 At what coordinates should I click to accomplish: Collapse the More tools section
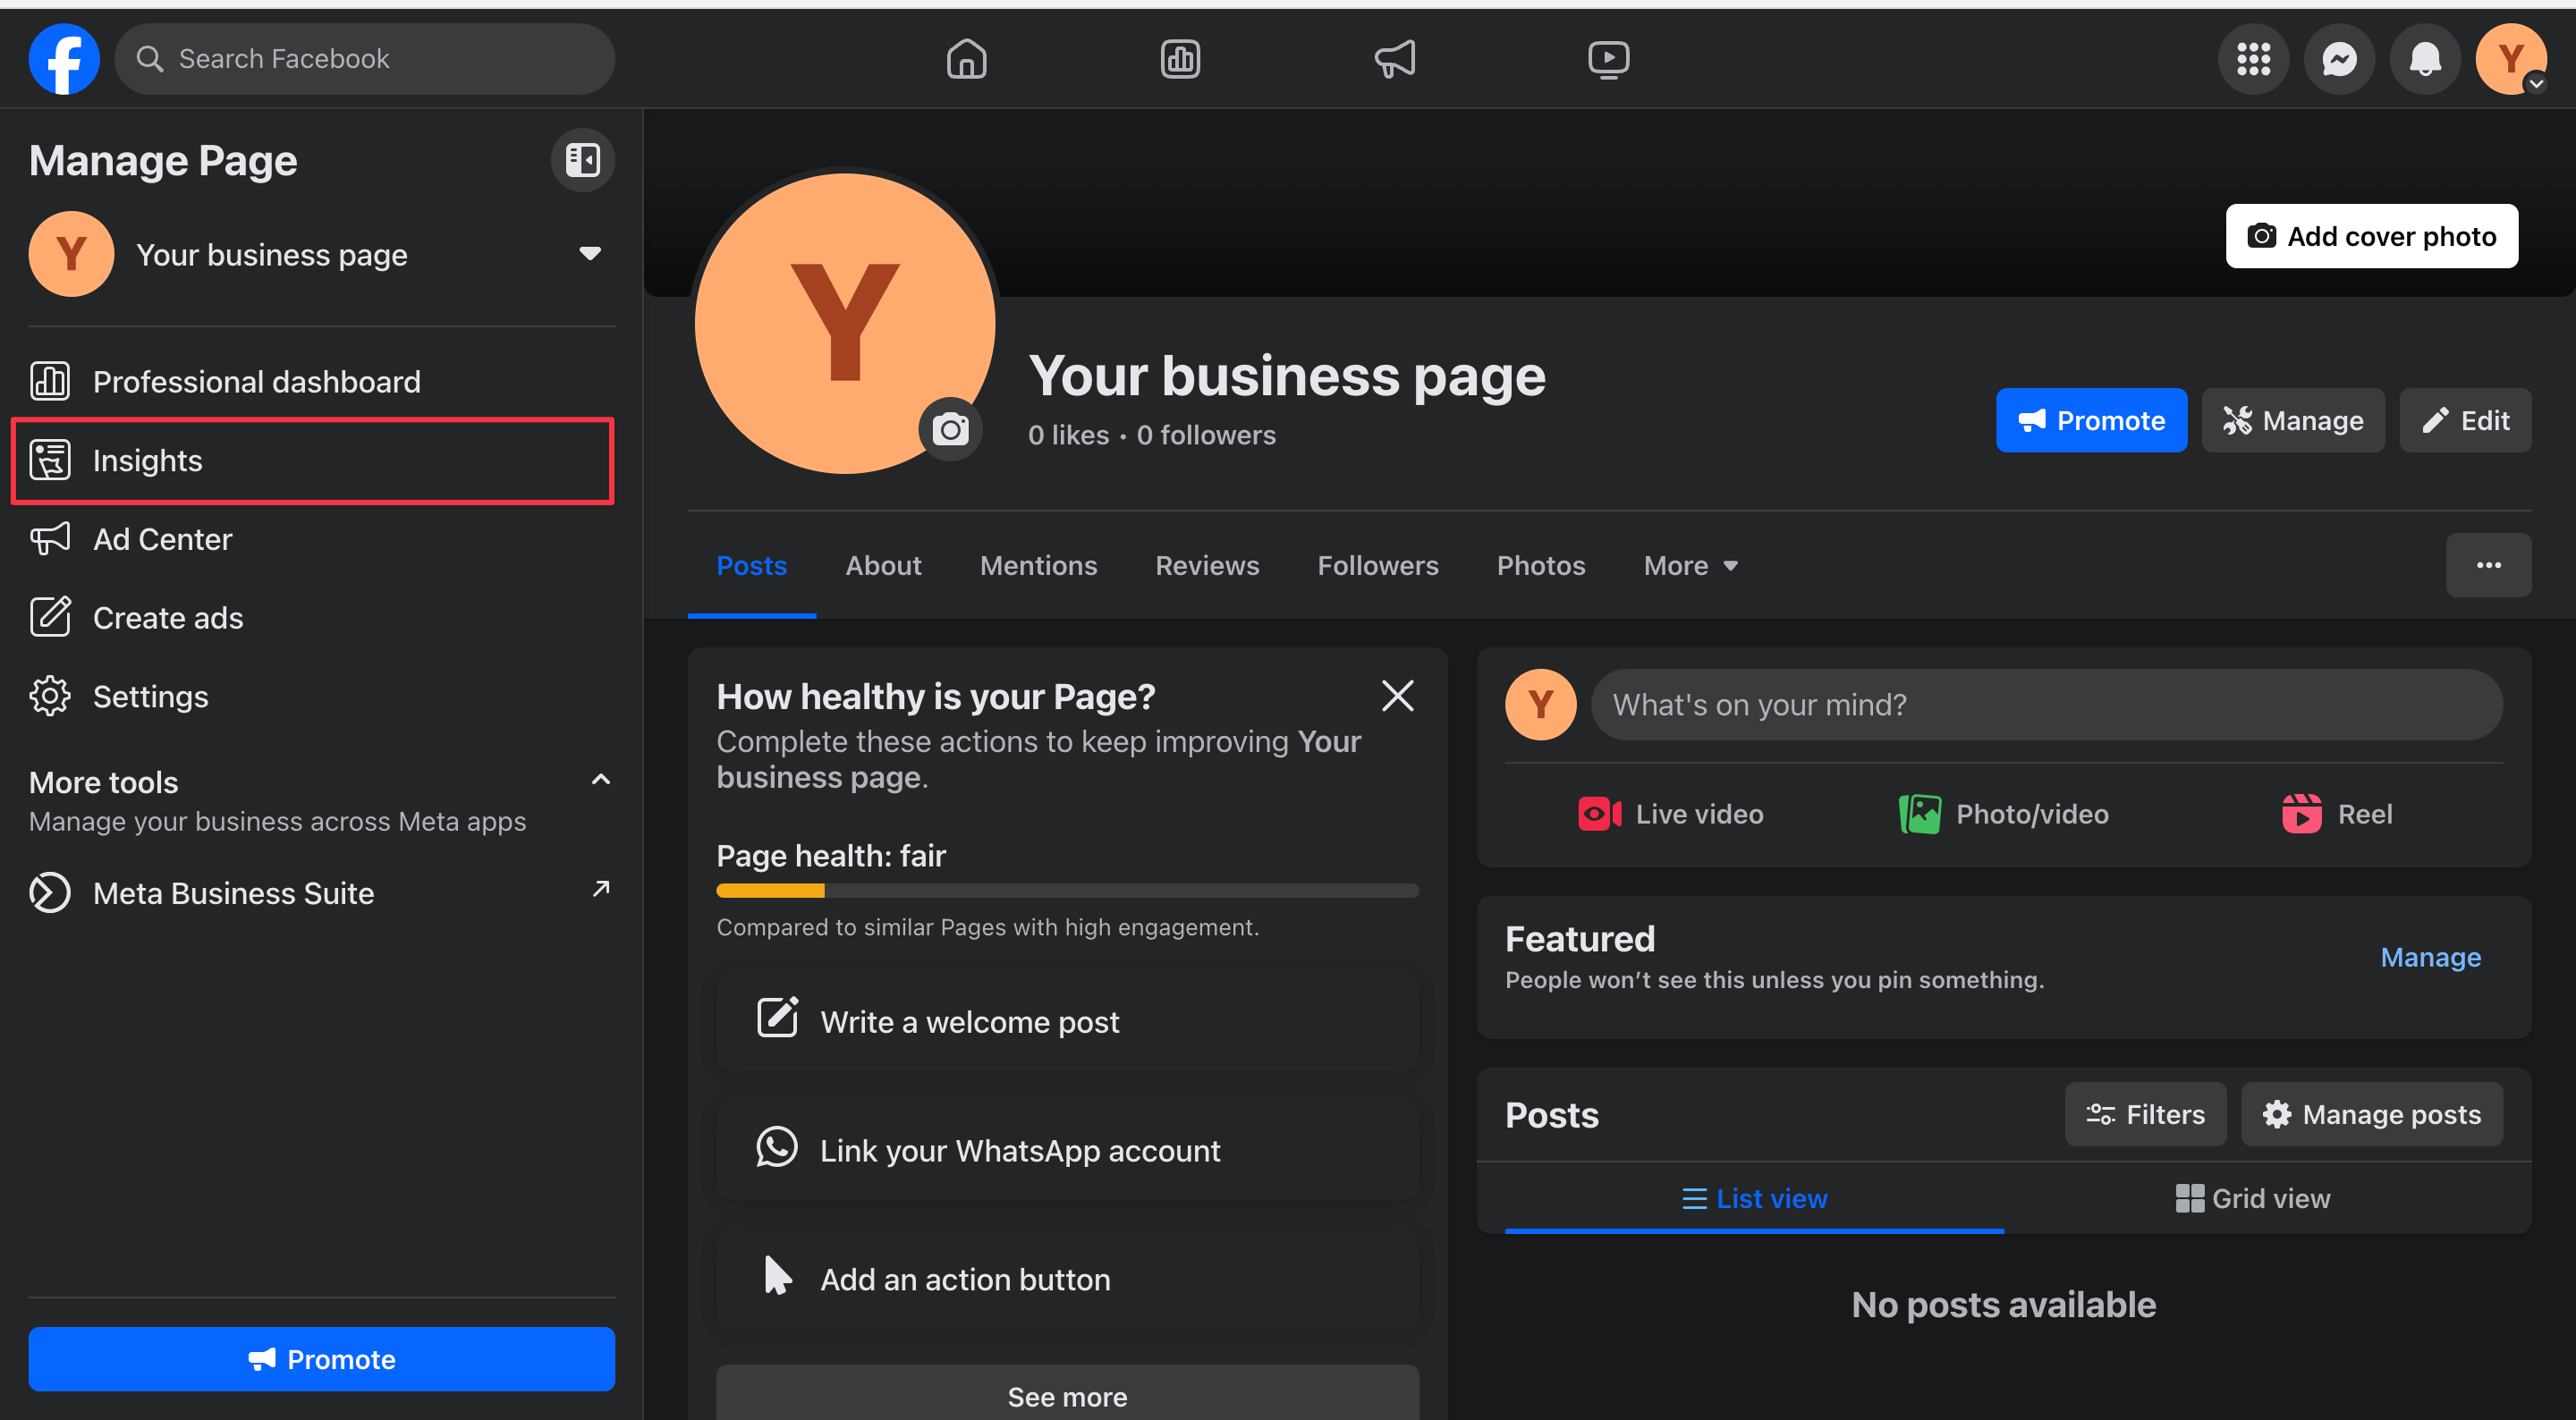click(600, 780)
